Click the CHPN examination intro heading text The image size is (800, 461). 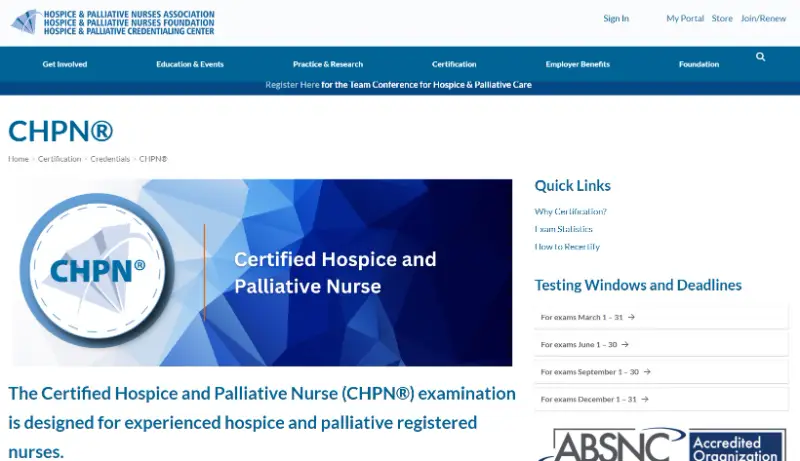pyautogui.click(x=262, y=422)
